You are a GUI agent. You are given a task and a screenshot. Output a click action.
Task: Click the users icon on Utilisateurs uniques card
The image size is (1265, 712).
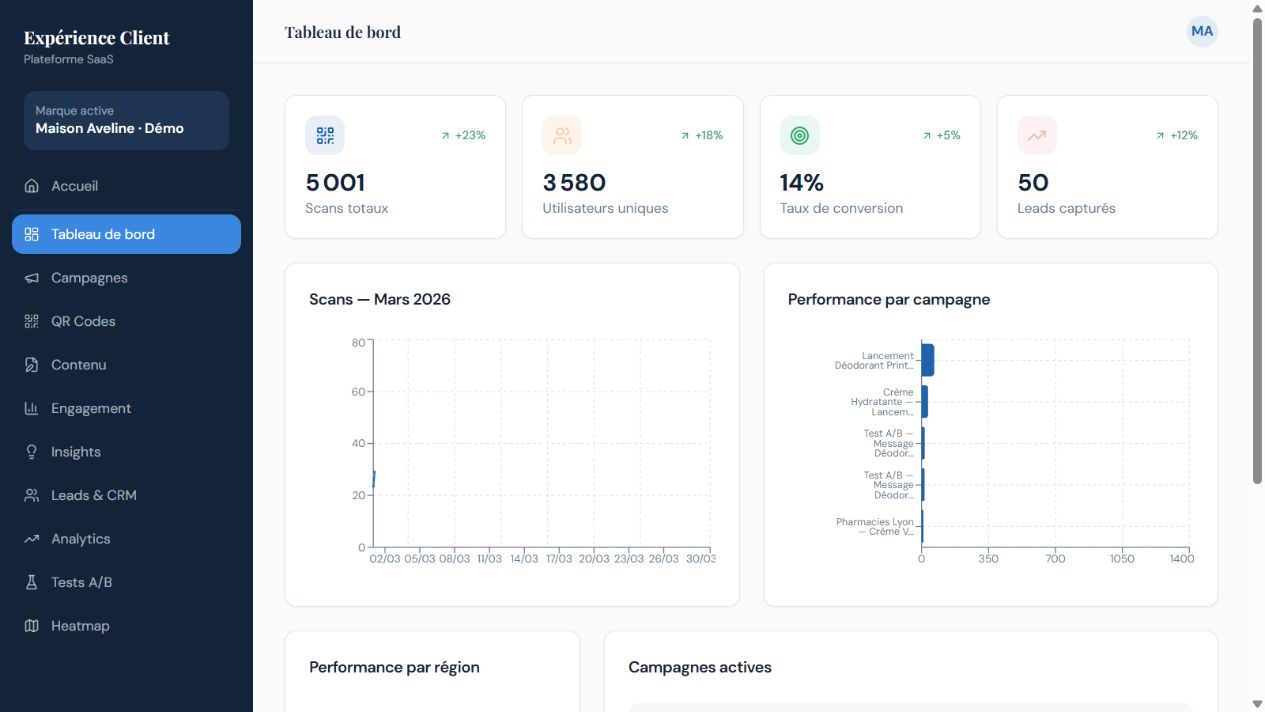[x=562, y=136]
